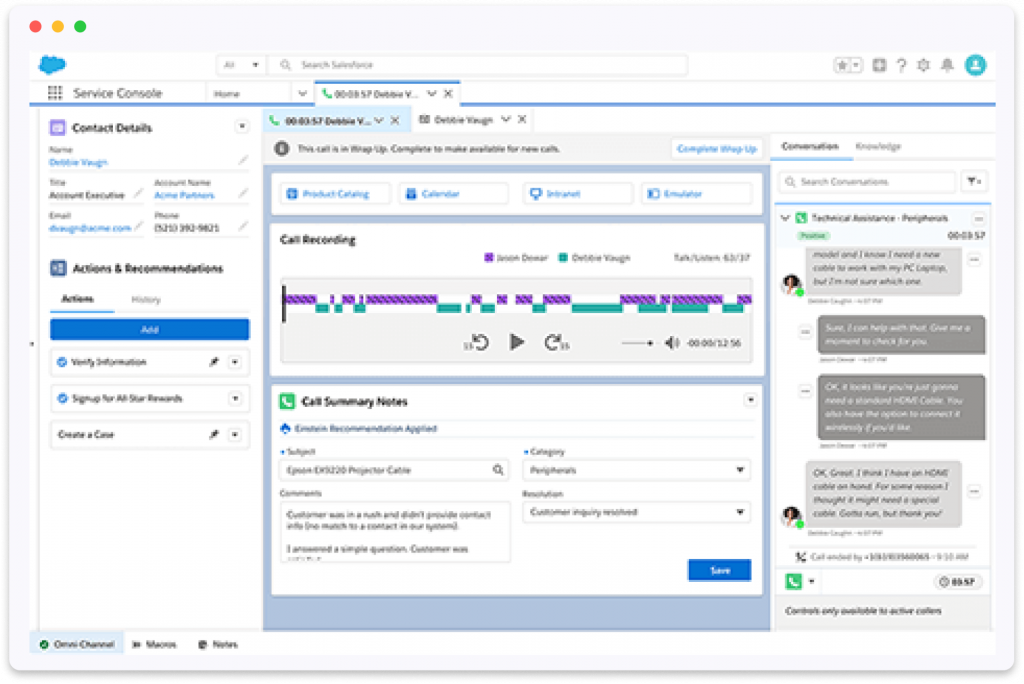Open the Macros utility
This screenshot has width=1024, height=684.
click(x=156, y=644)
